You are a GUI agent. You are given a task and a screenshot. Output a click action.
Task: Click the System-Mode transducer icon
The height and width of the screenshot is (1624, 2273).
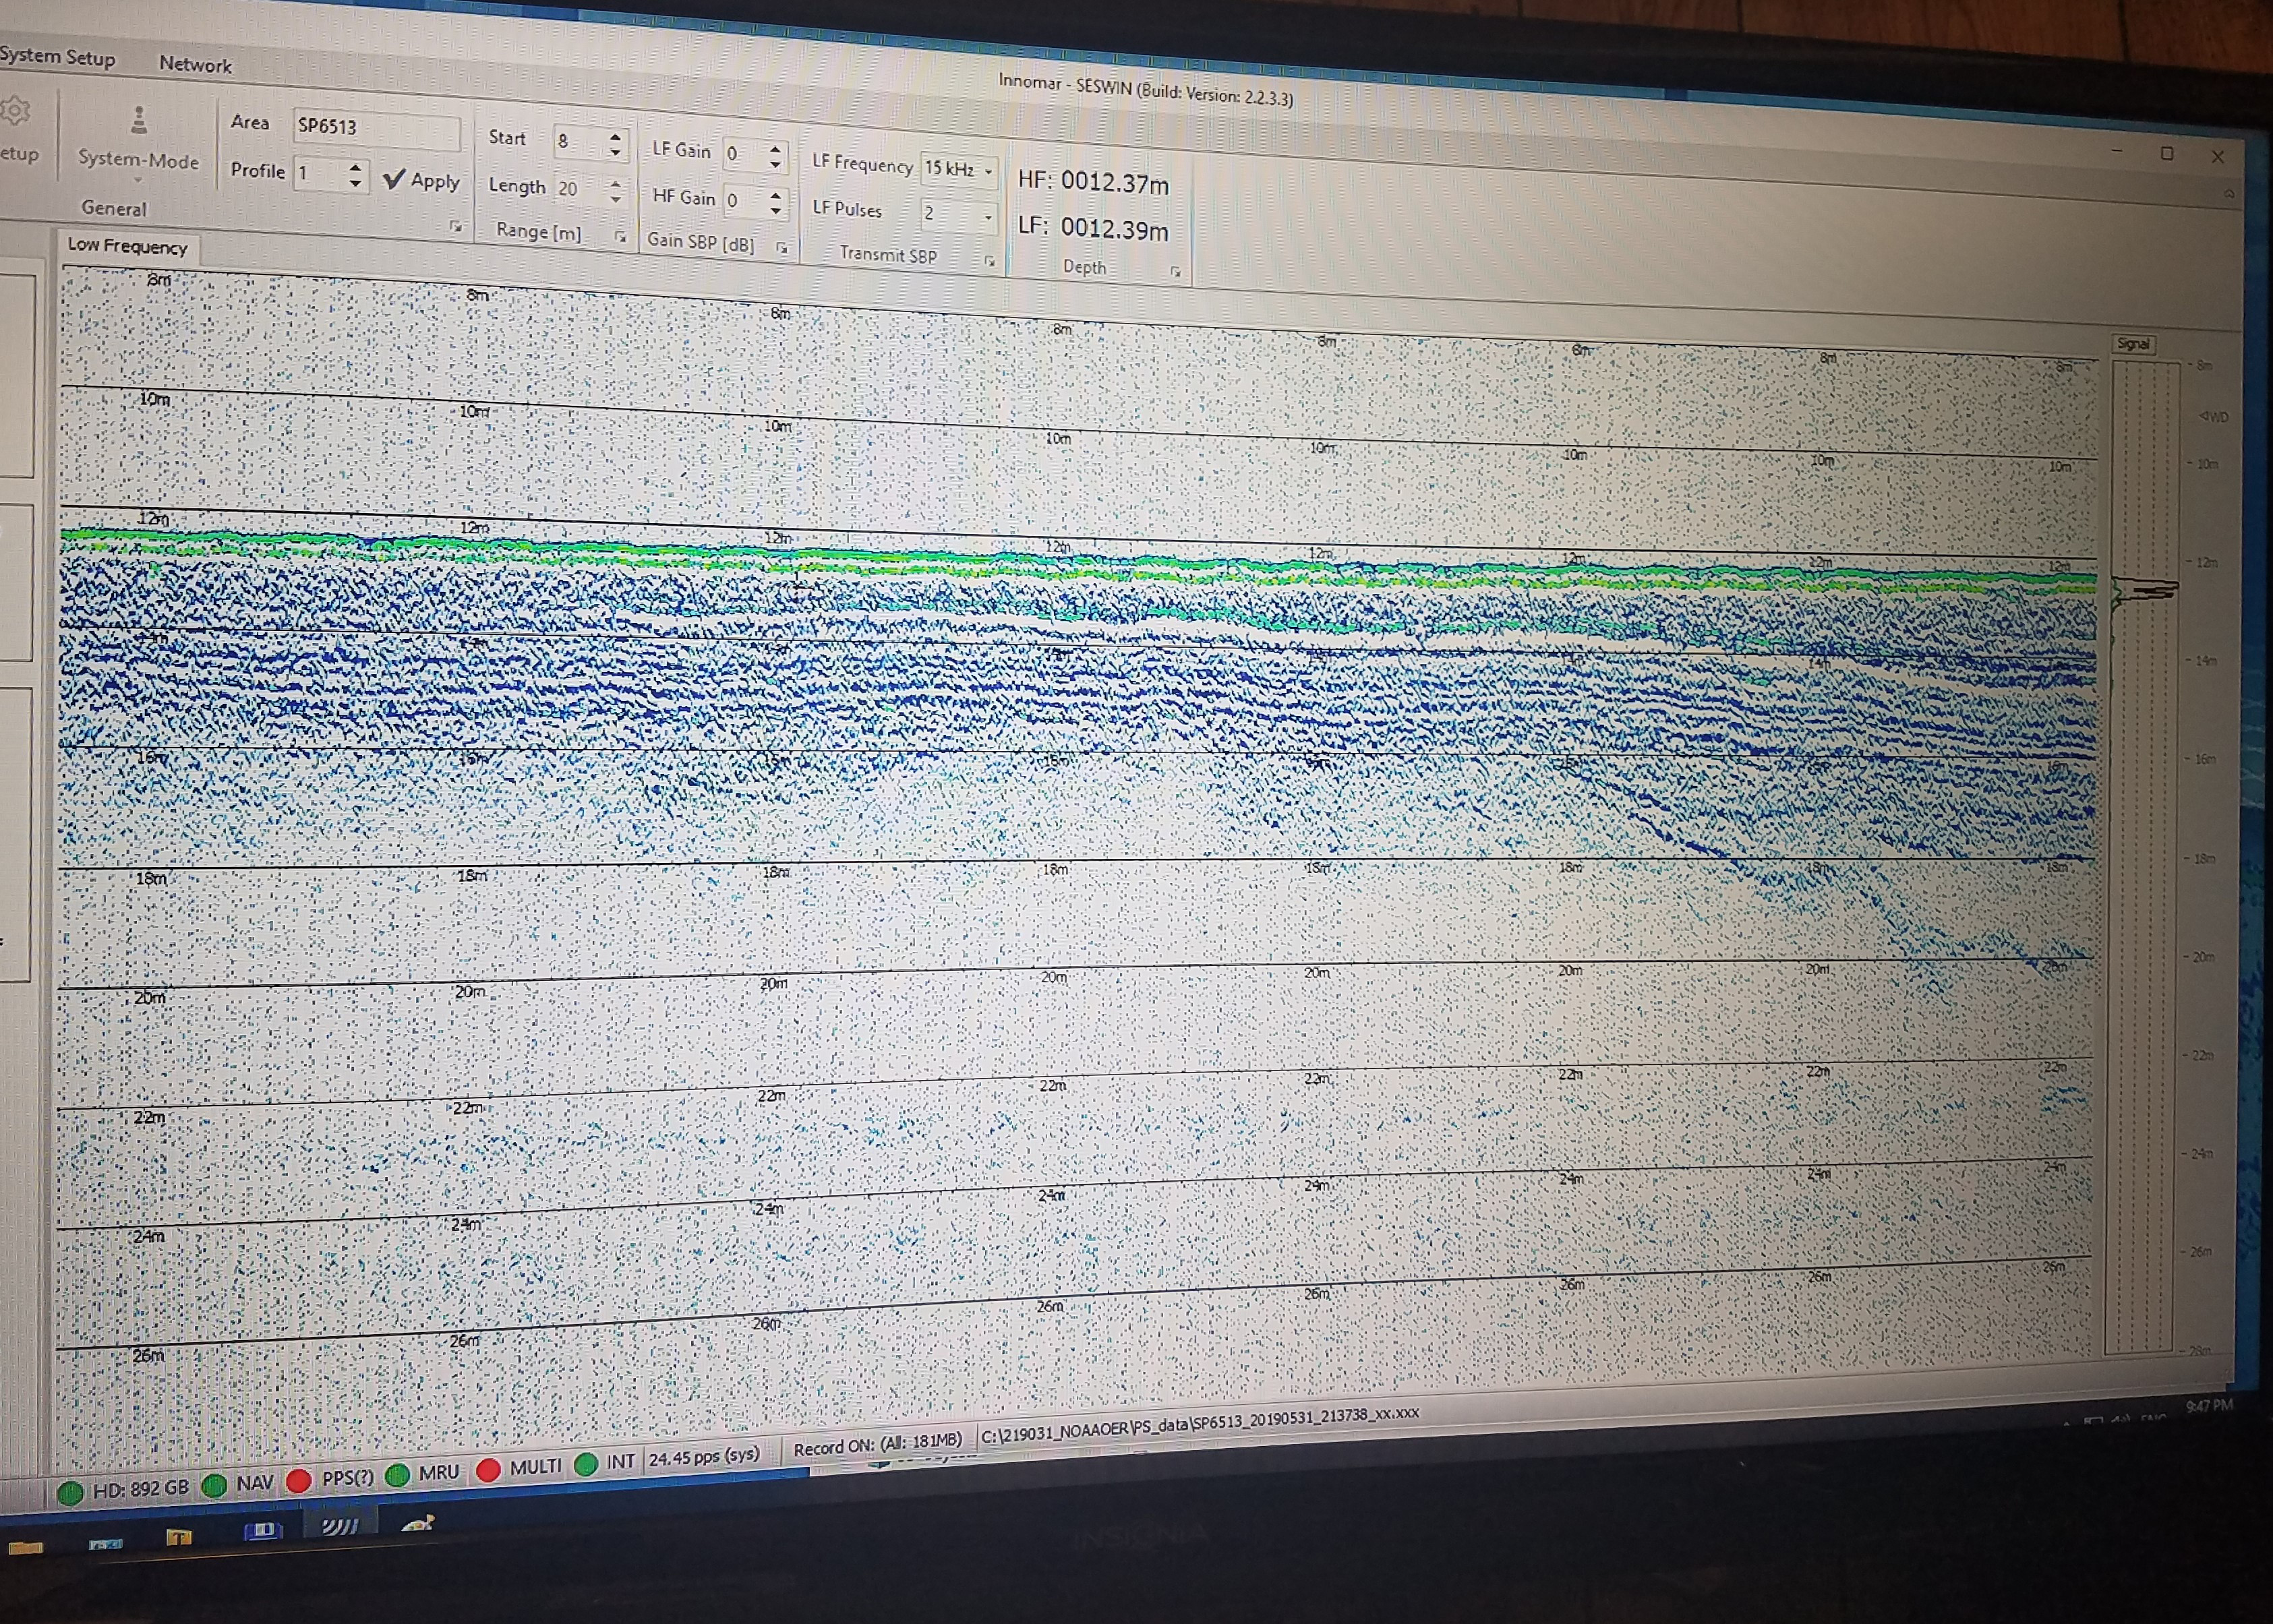point(139,120)
